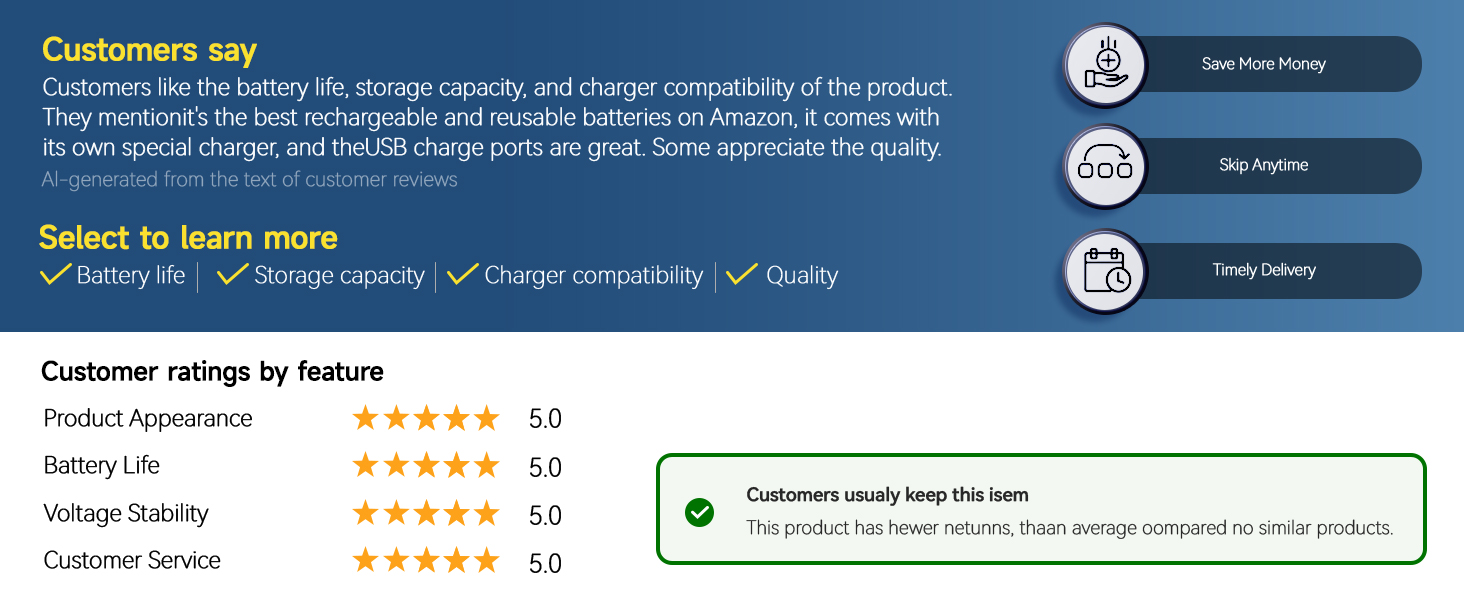Screen dimensions: 1464x600
Task: Click the Customers usually keep this item banner
Action: click(1040, 509)
